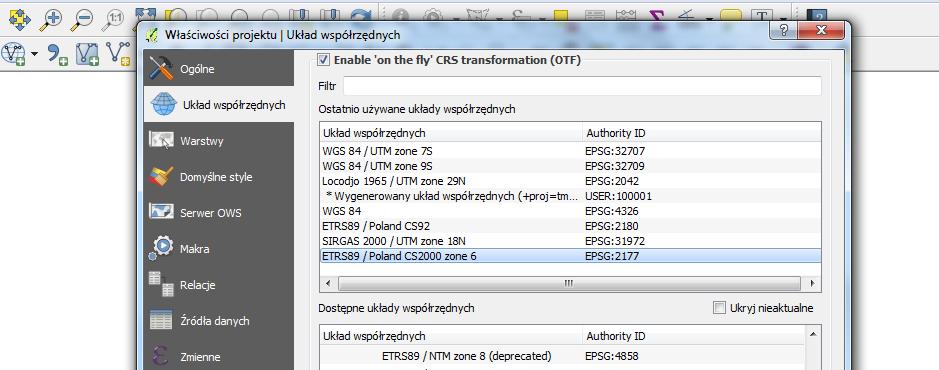Image resolution: width=939 pixels, height=370 pixels.
Task: Select the WGS 84 EPSG:4326 row
Action: coord(570,211)
